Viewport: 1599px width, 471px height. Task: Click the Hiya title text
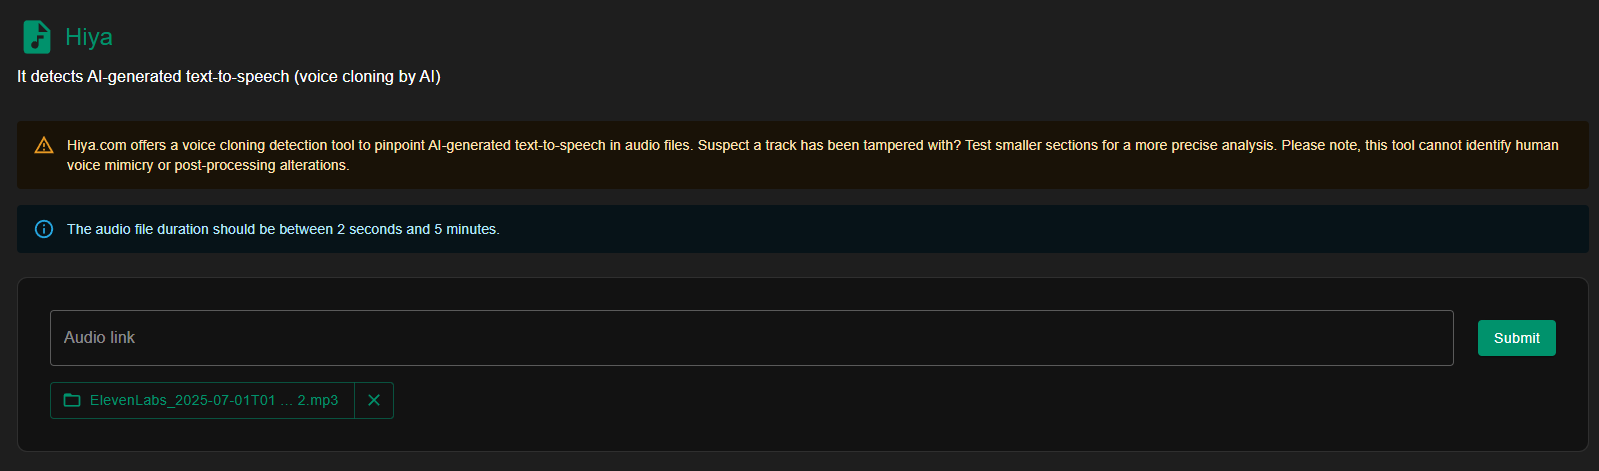pyautogui.click(x=89, y=37)
